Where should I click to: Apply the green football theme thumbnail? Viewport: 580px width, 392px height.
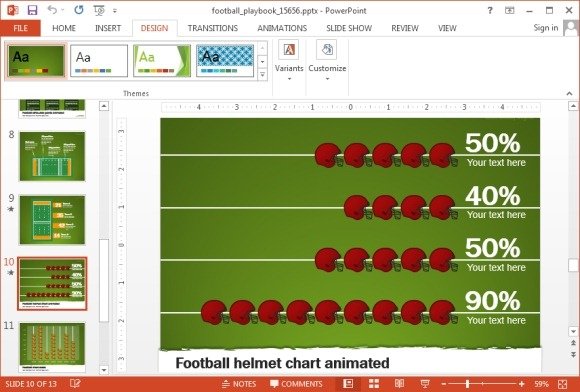(x=36, y=61)
